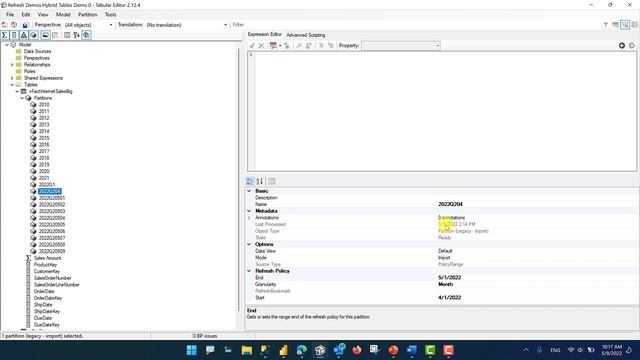Viewport: 640px width, 360px height.
Task: Toggle the show all object types button
Action: (86, 35)
